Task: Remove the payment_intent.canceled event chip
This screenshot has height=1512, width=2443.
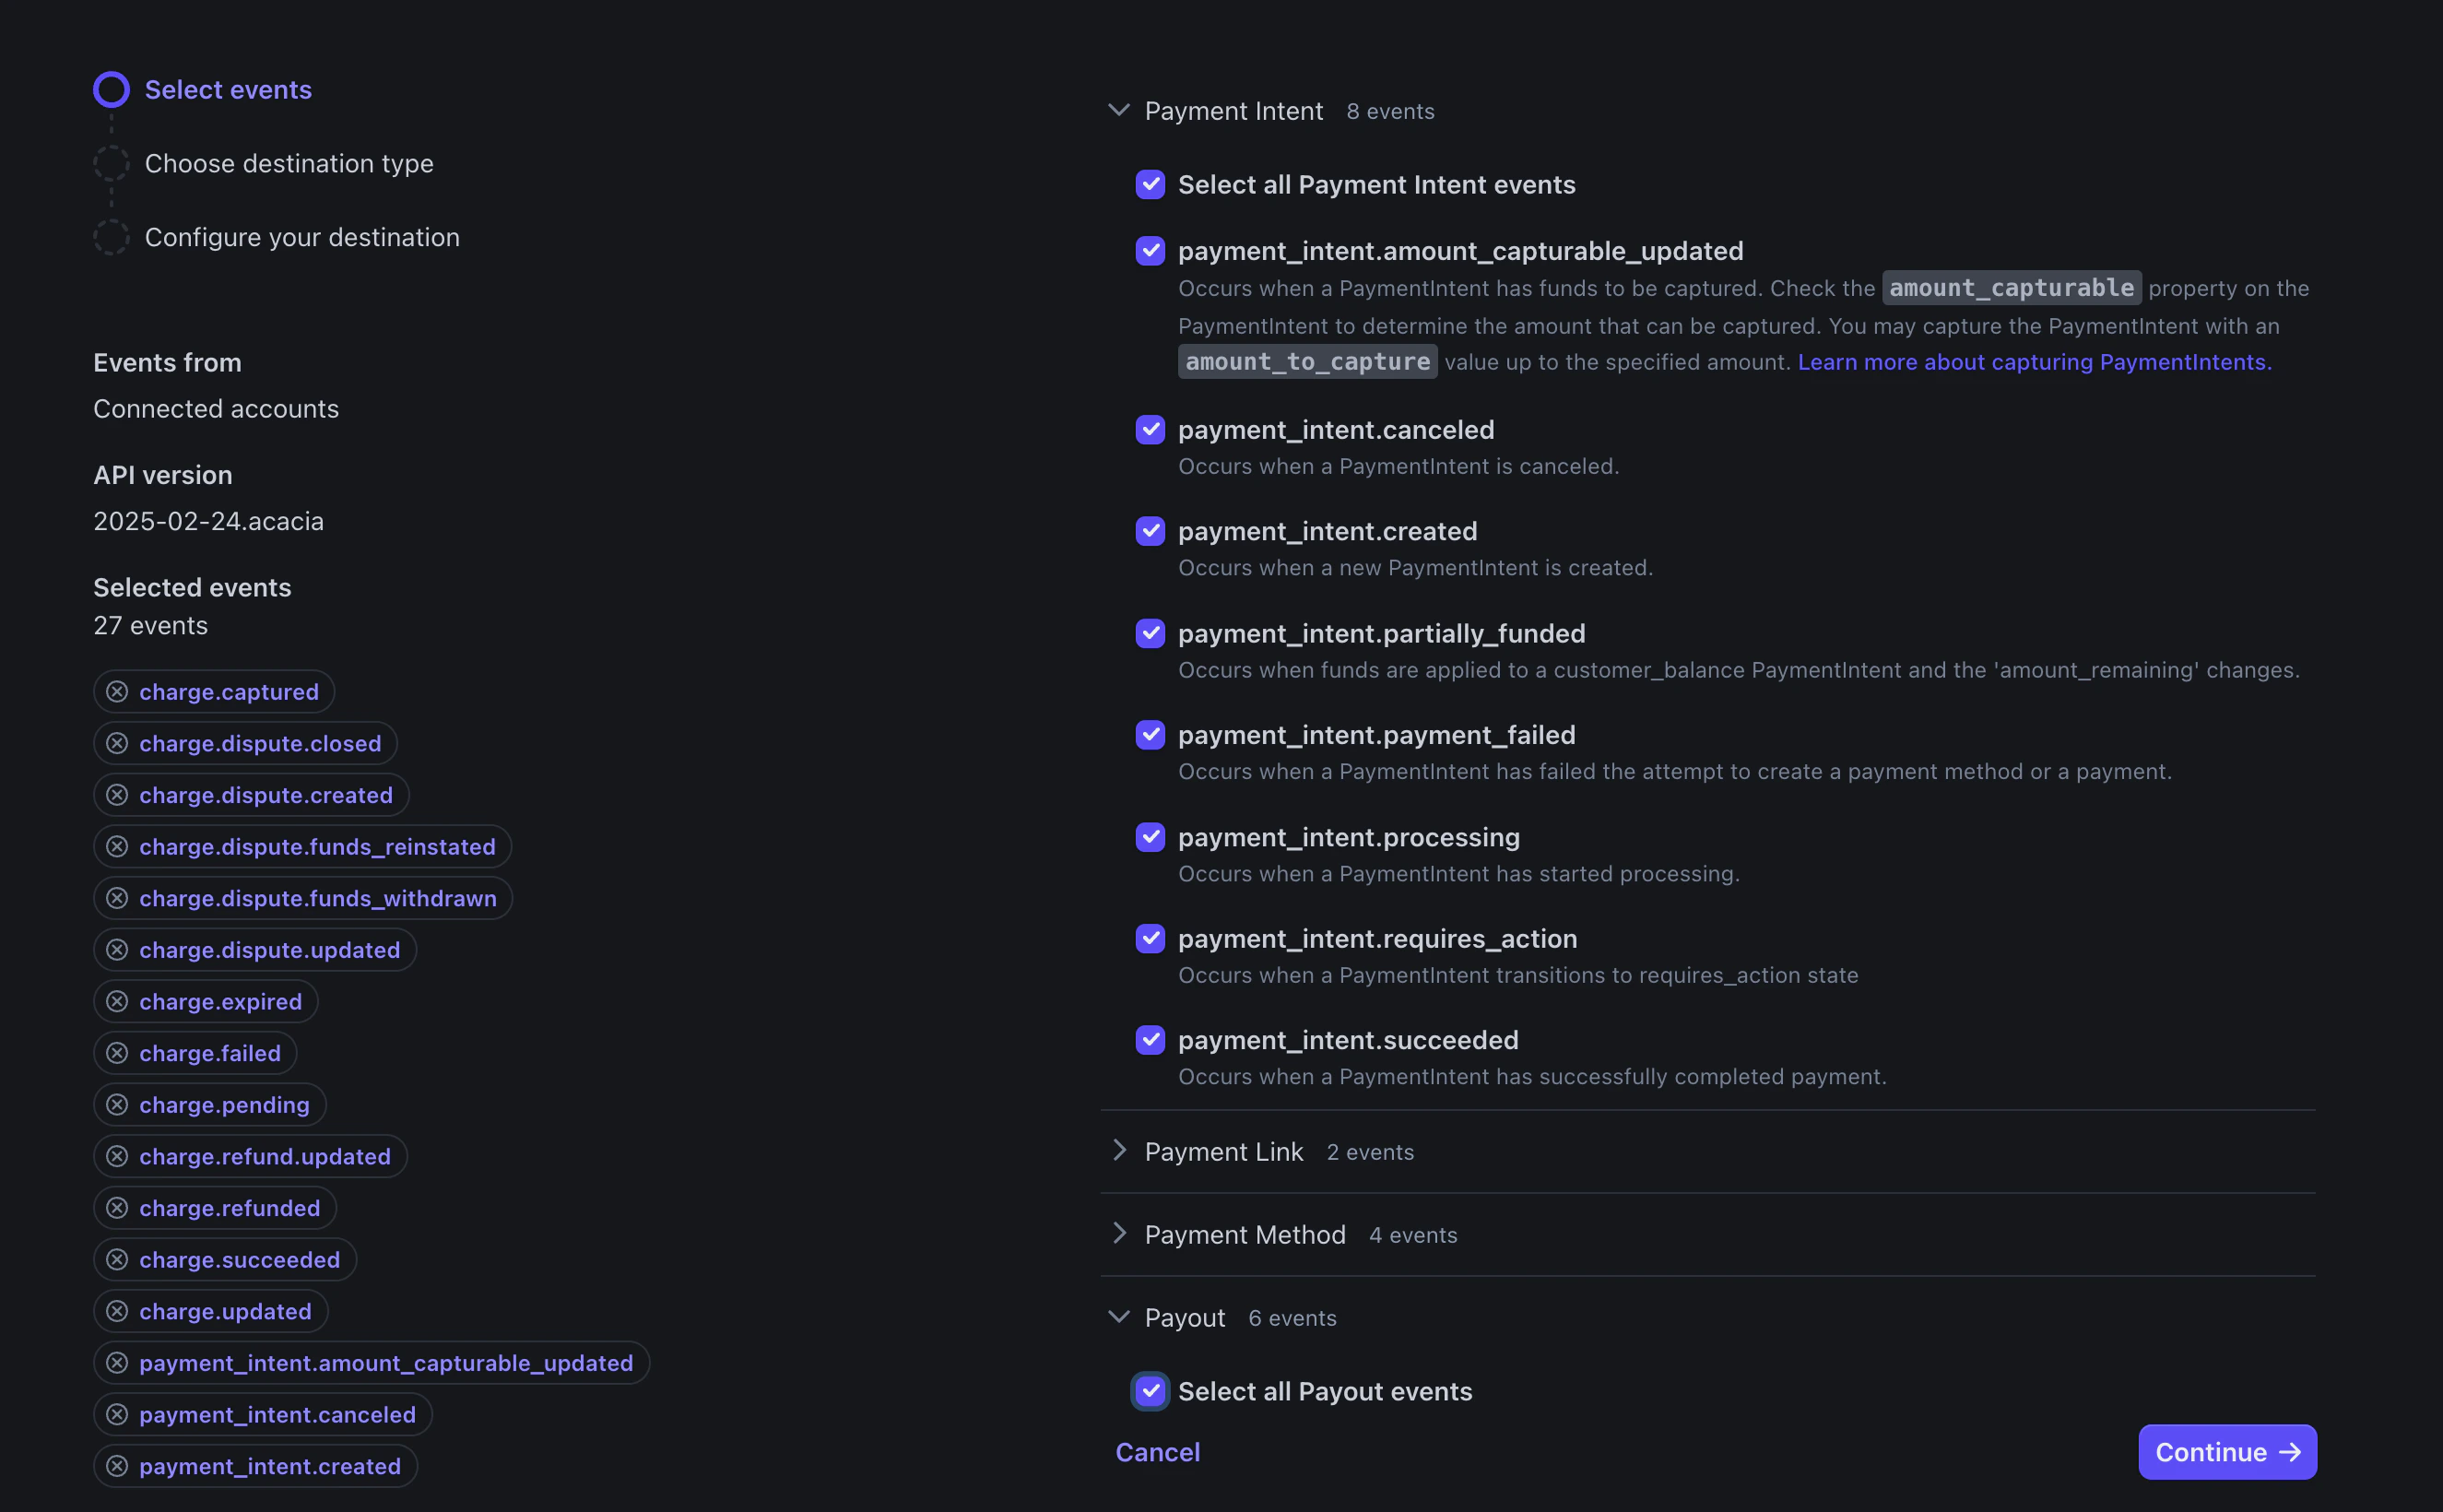Action: (x=118, y=1414)
